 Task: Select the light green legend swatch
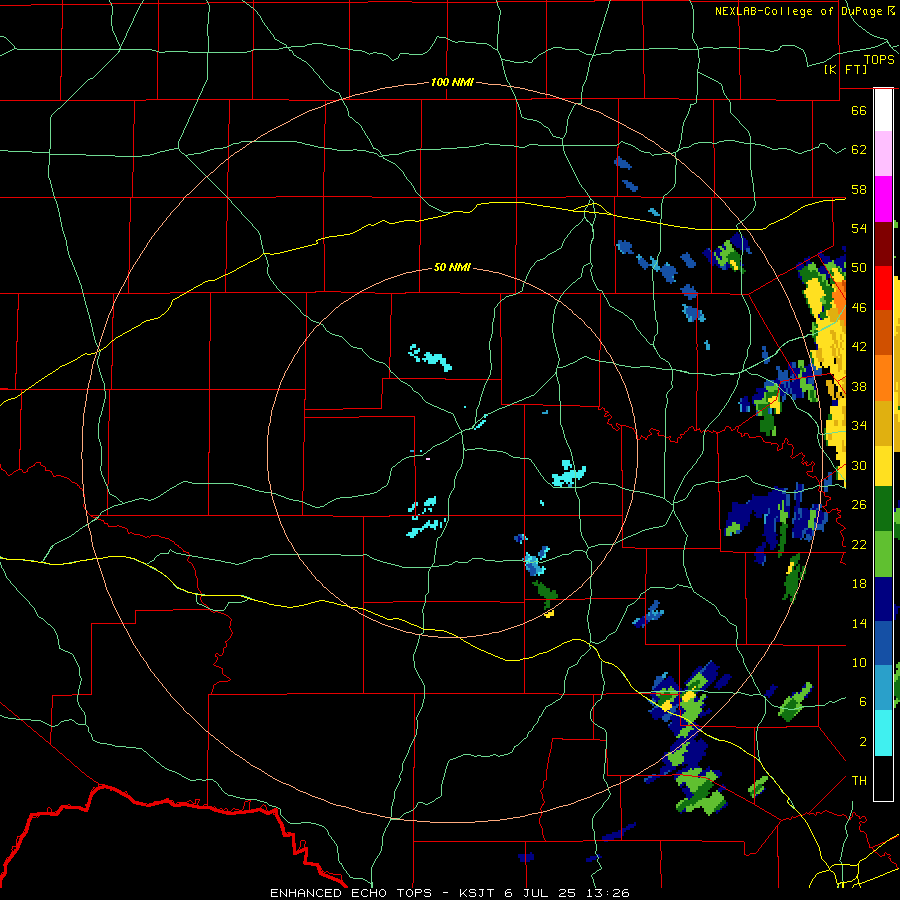coord(883,553)
